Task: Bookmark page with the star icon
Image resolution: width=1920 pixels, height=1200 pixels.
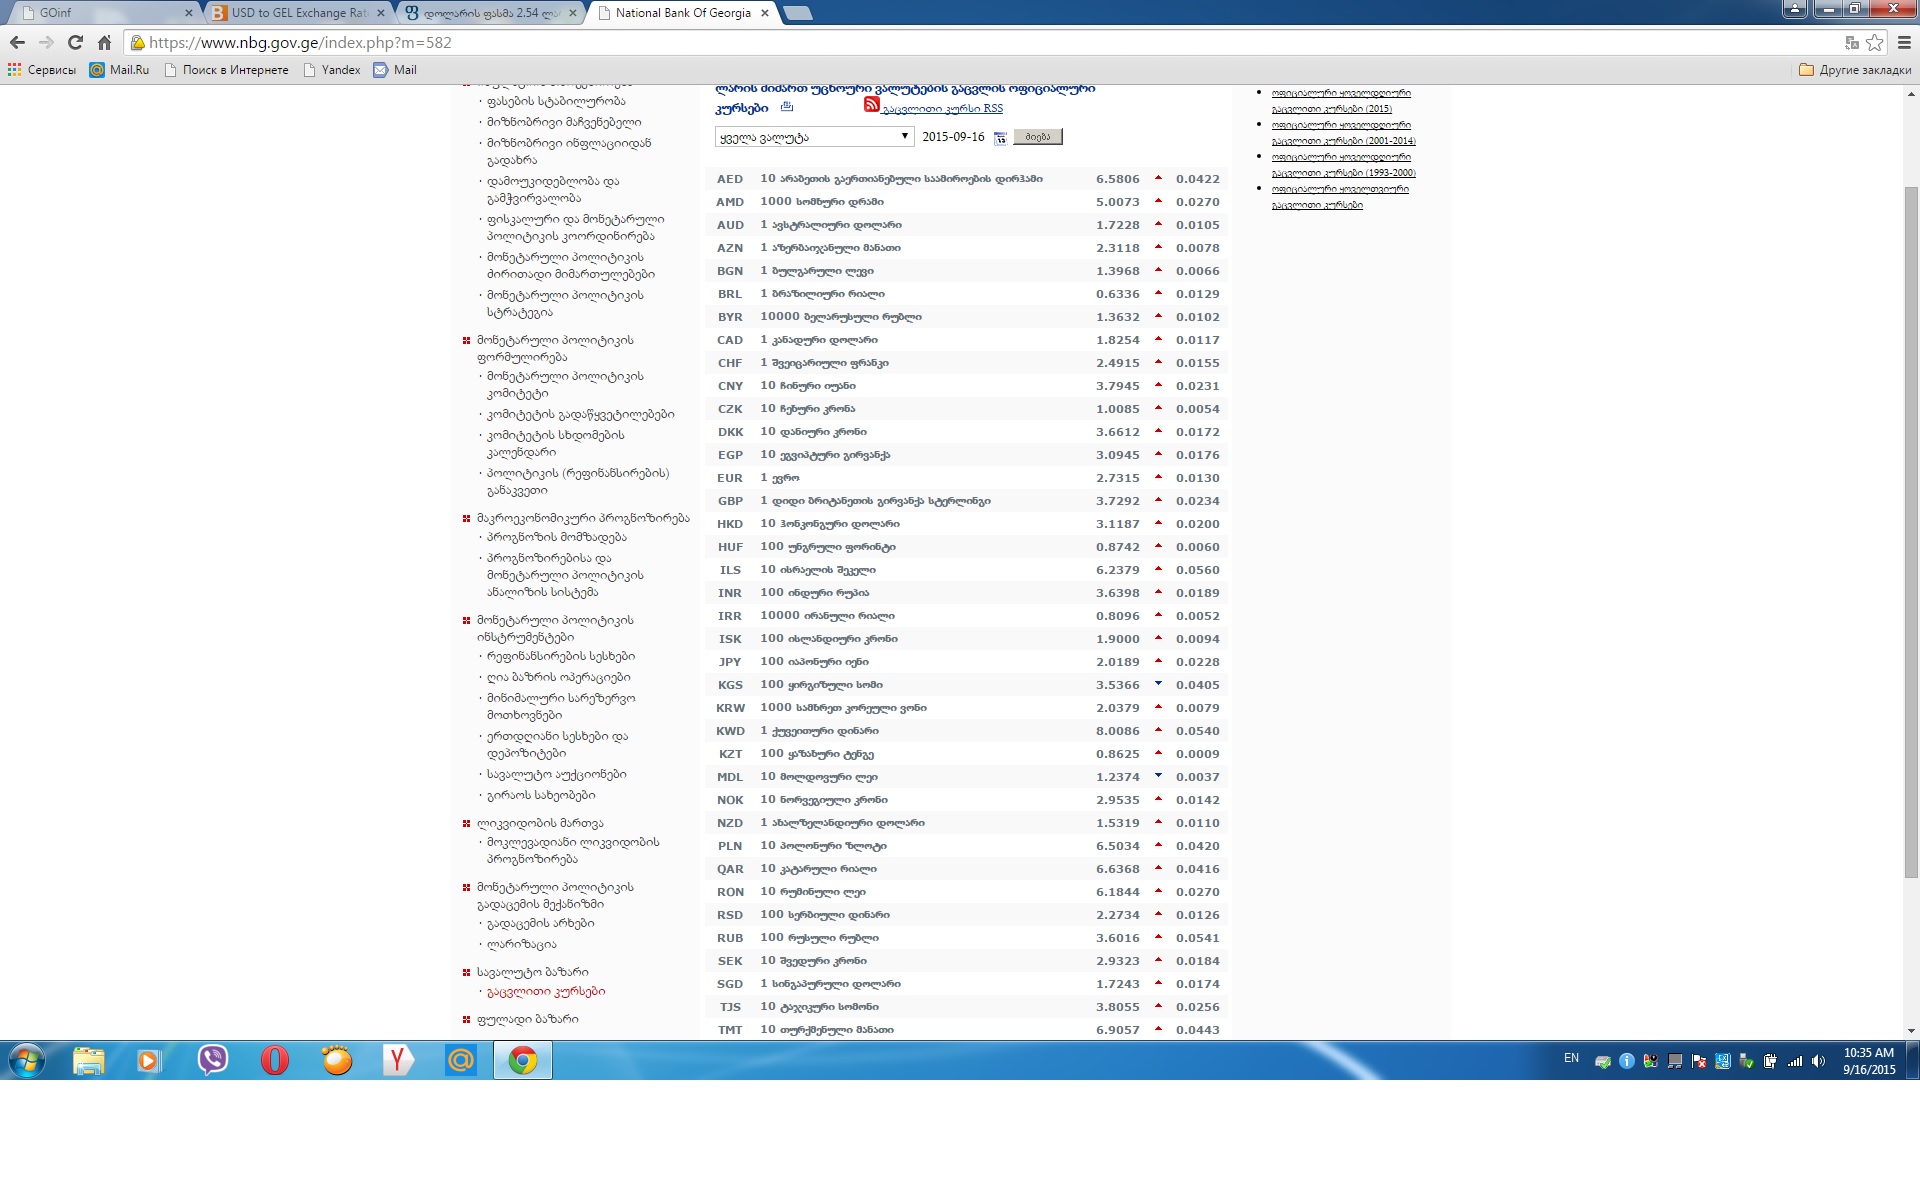Action: [1874, 42]
